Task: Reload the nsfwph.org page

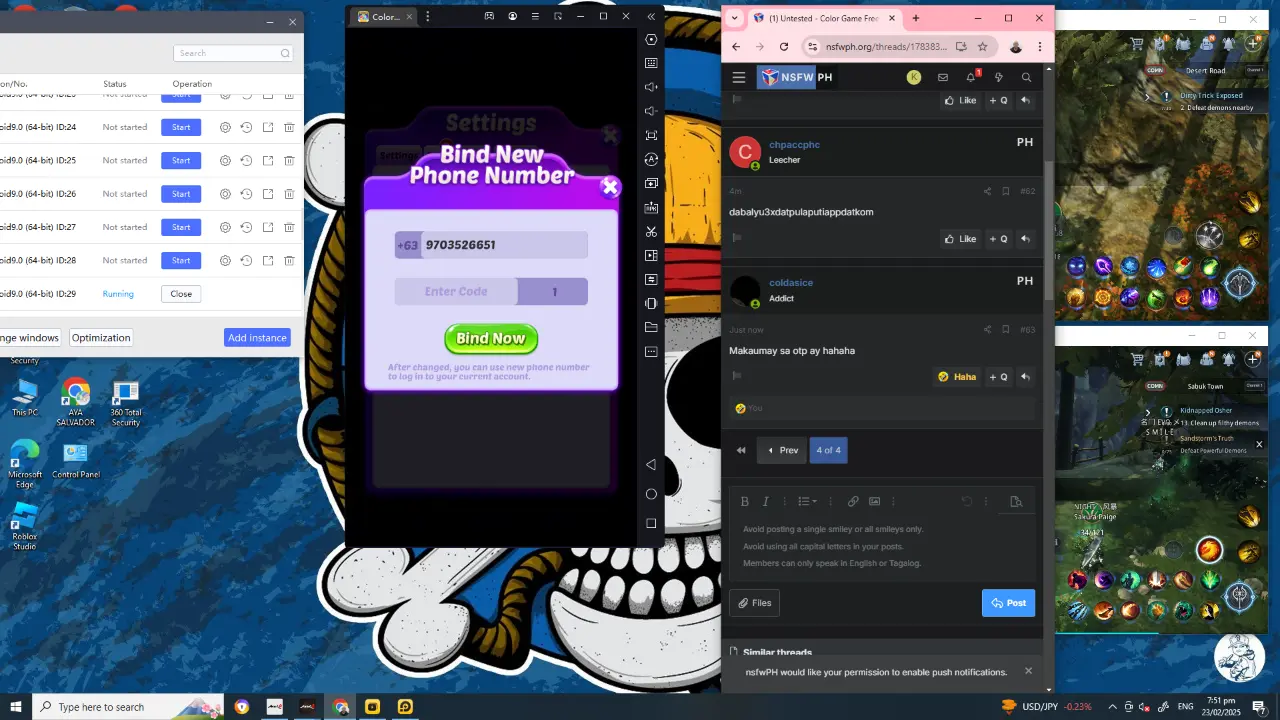Action: point(784,46)
